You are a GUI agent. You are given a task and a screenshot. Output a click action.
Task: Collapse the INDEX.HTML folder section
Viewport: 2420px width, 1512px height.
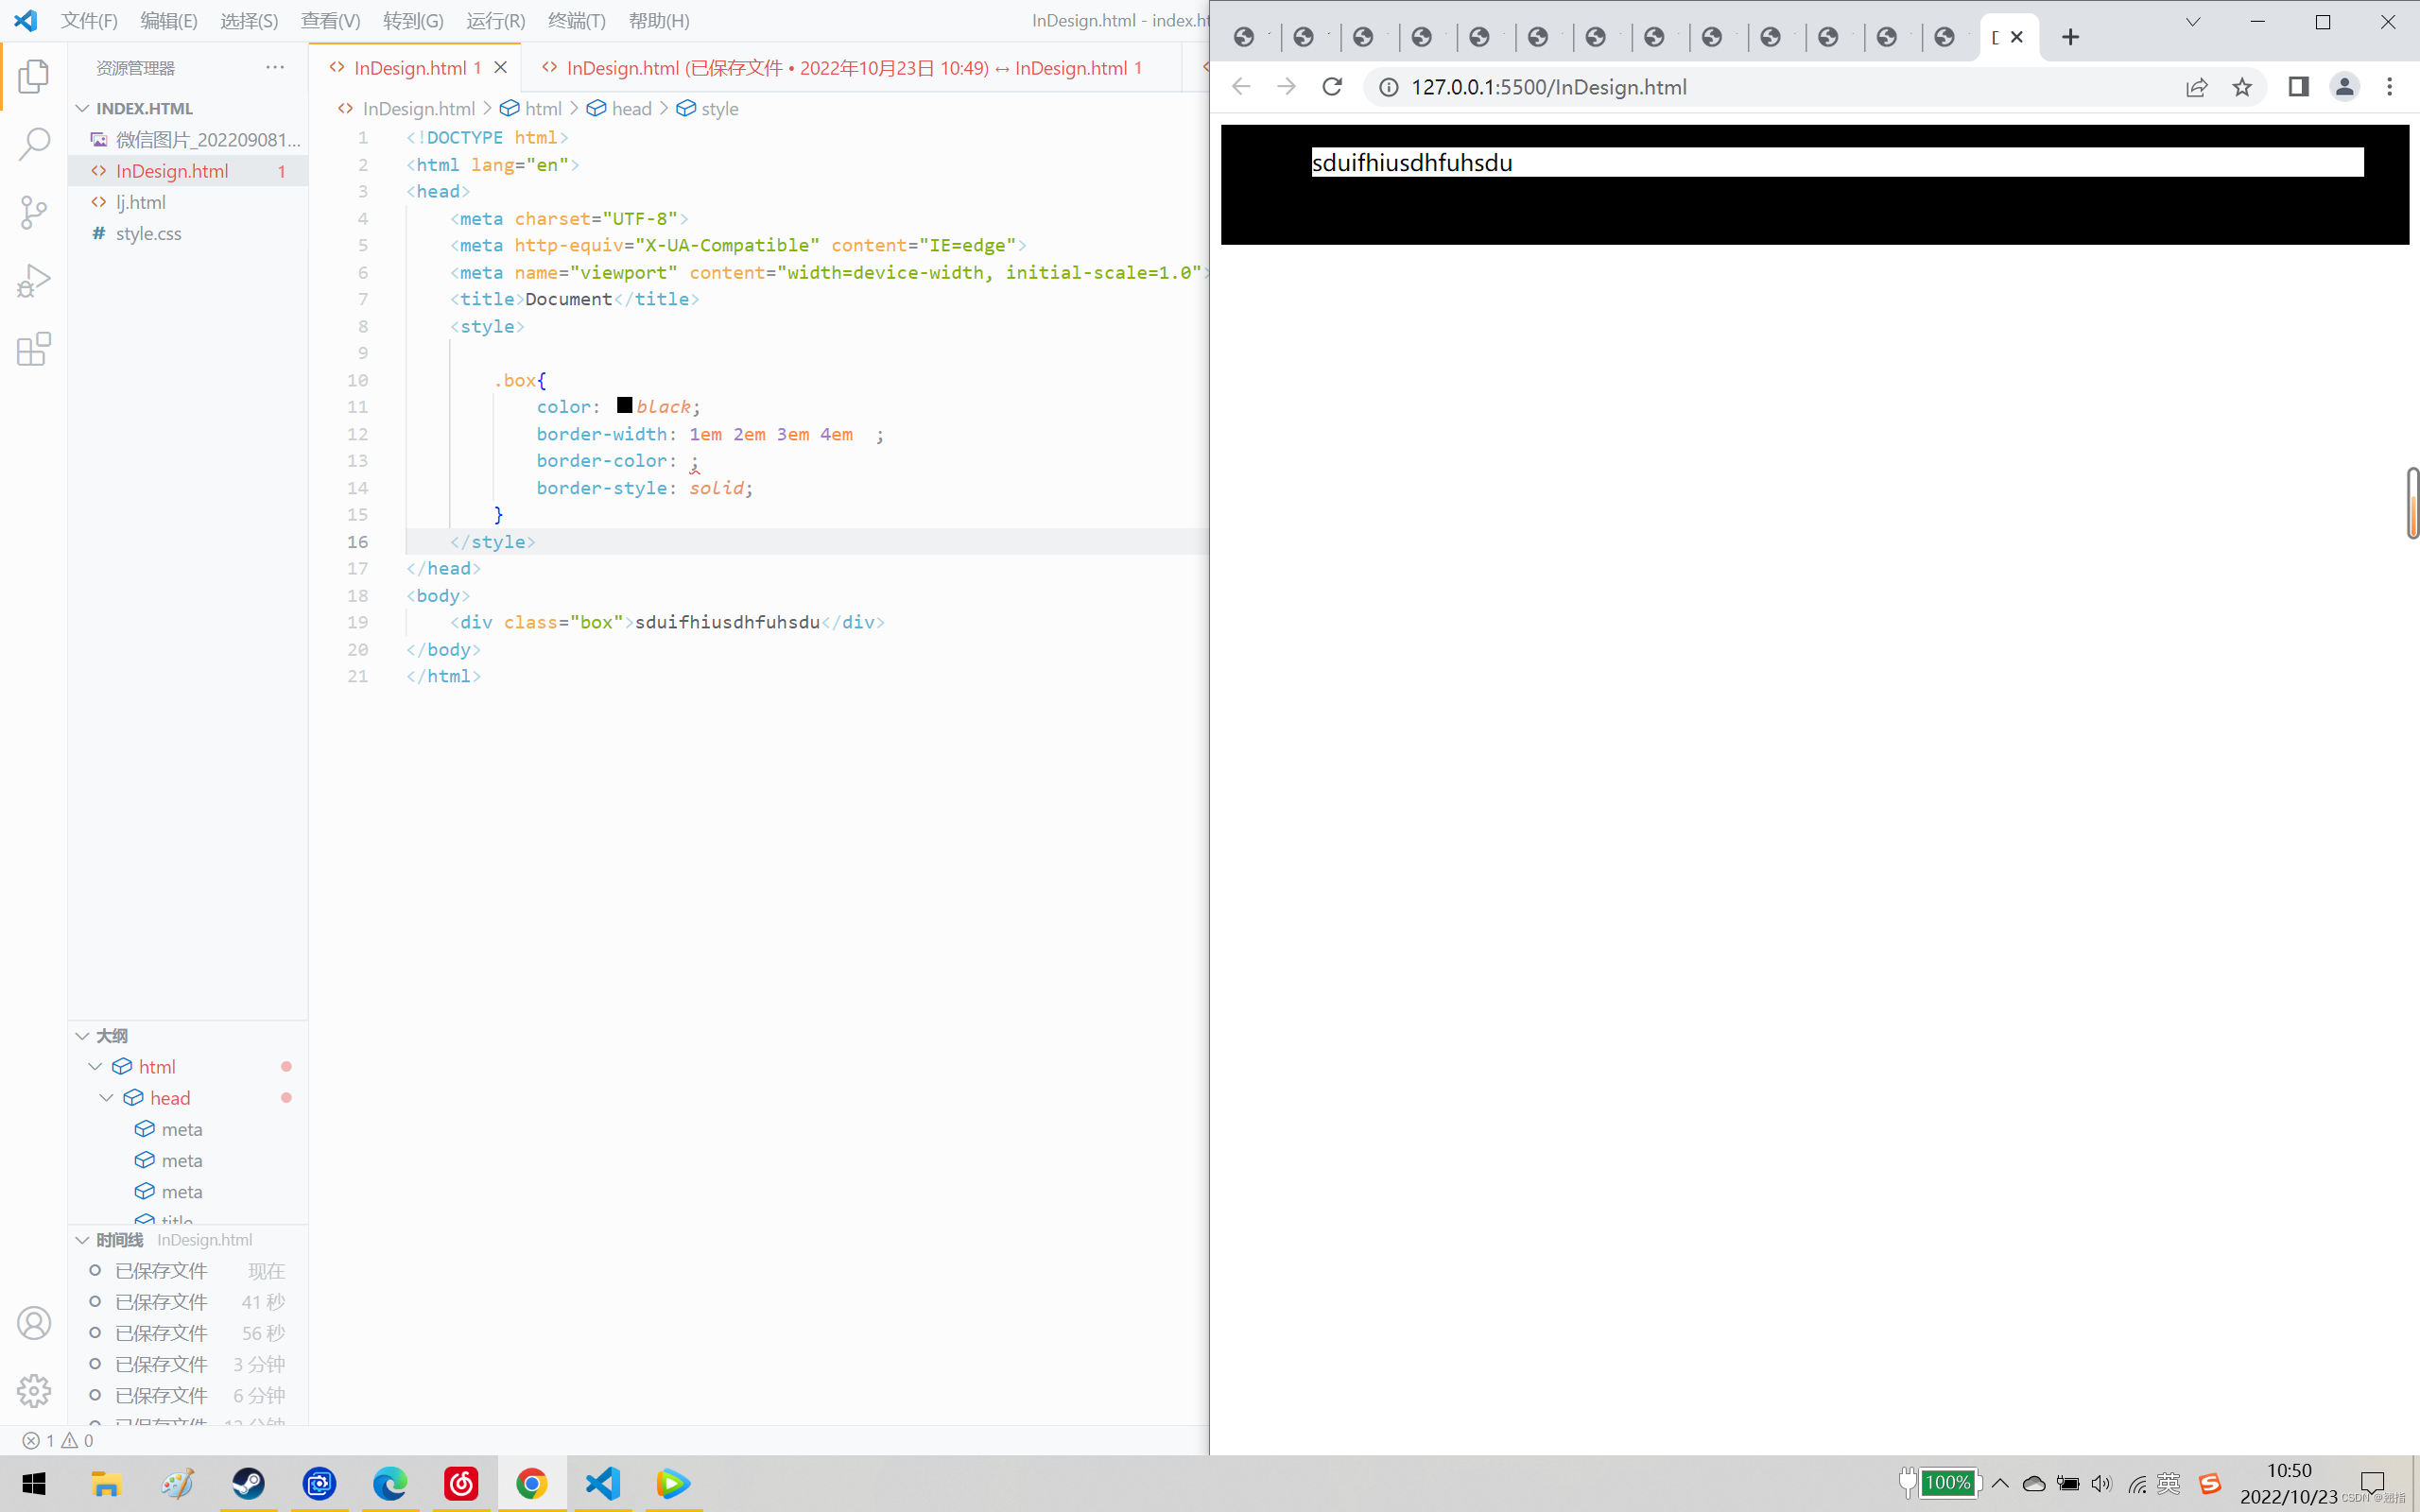click(x=83, y=108)
